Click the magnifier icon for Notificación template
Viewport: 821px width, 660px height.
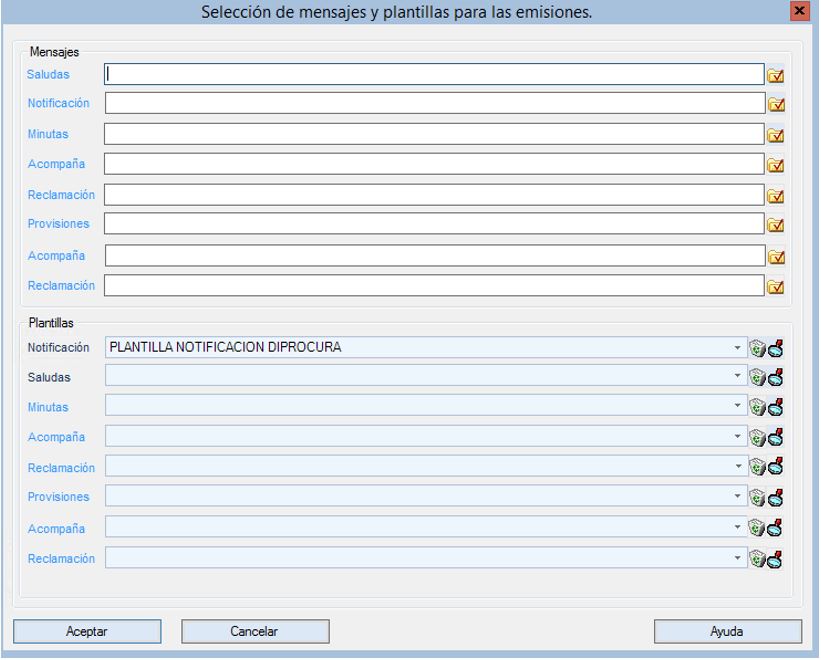[x=774, y=348]
